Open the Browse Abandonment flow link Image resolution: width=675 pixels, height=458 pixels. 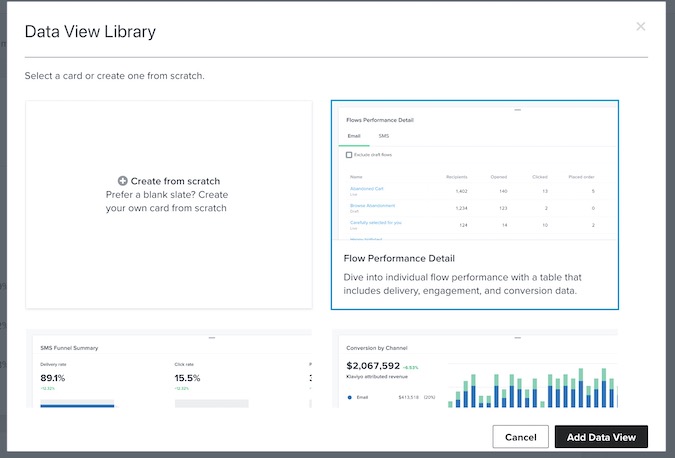tap(371, 206)
